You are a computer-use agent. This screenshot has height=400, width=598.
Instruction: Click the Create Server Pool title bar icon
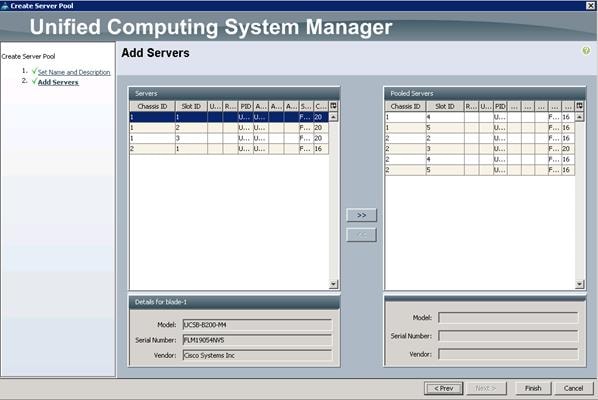tap(5, 6)
